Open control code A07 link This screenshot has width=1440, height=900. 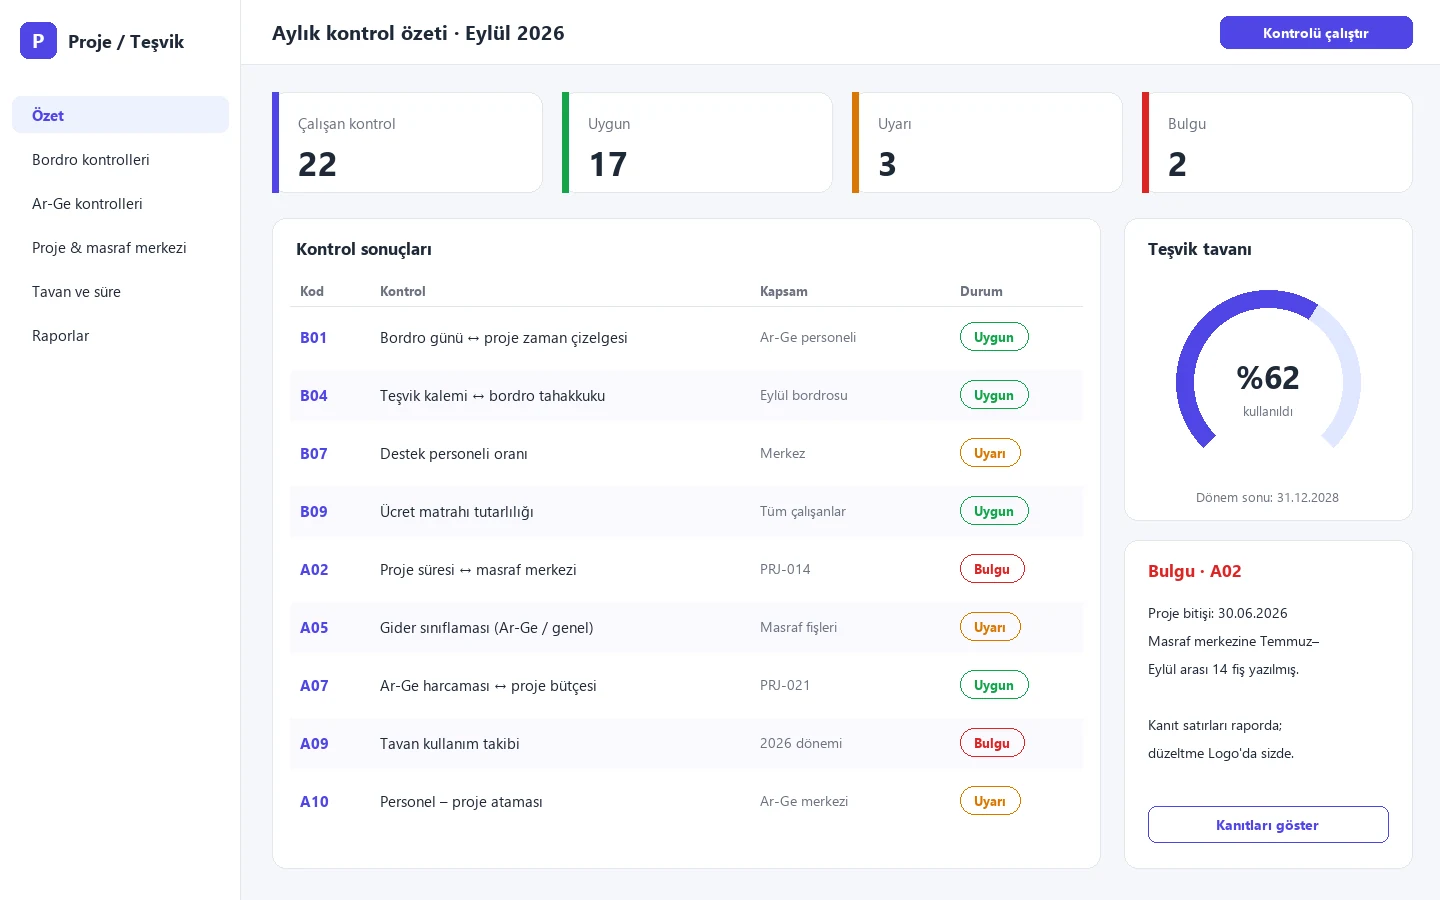point(314,686)
